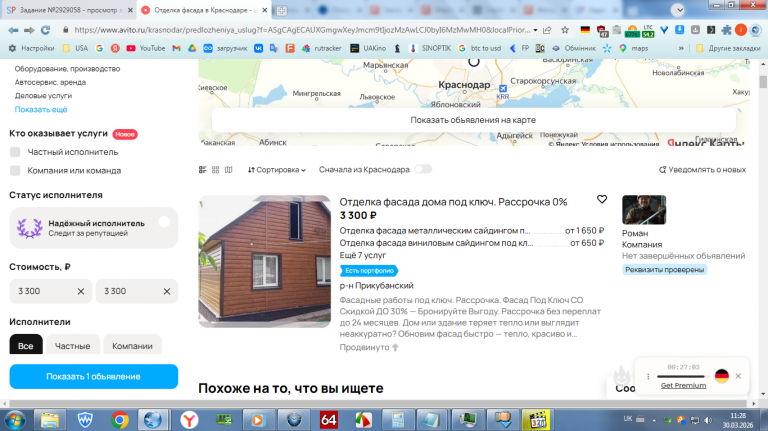Open the VK bookmark icon
768x431 pixels.
coord(258,48)
